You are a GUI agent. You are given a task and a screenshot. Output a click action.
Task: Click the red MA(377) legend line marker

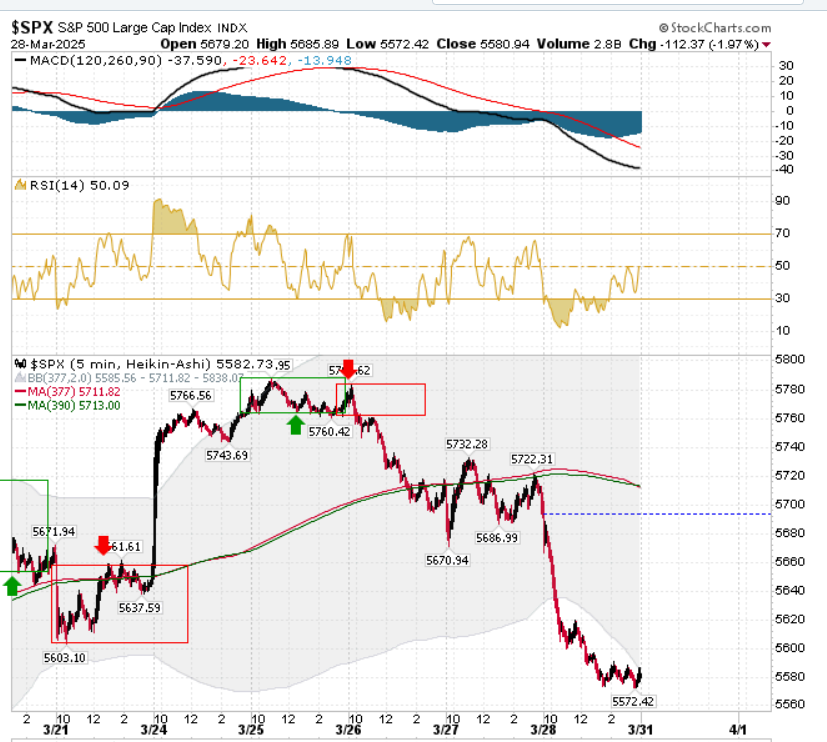pos(20,391)
